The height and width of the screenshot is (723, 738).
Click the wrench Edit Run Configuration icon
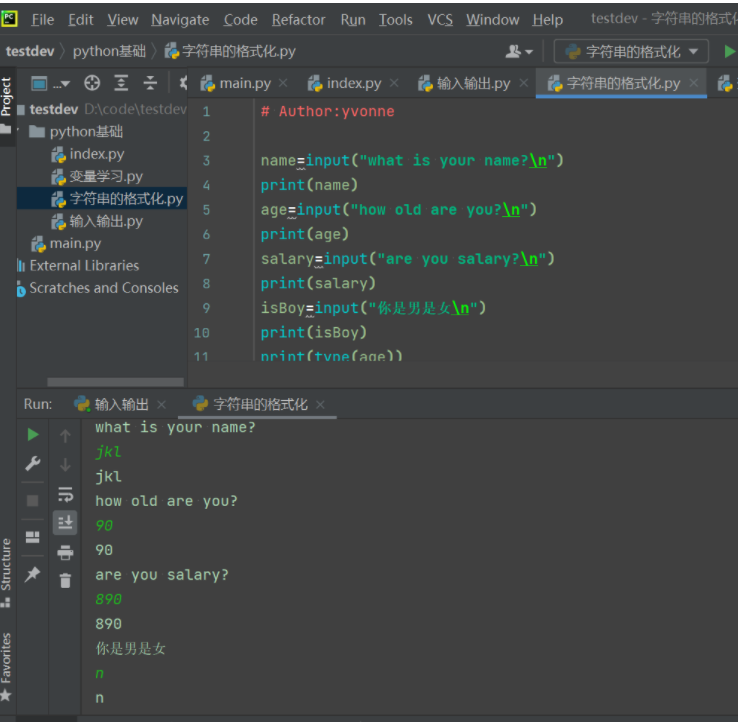[x=32, y=464]
